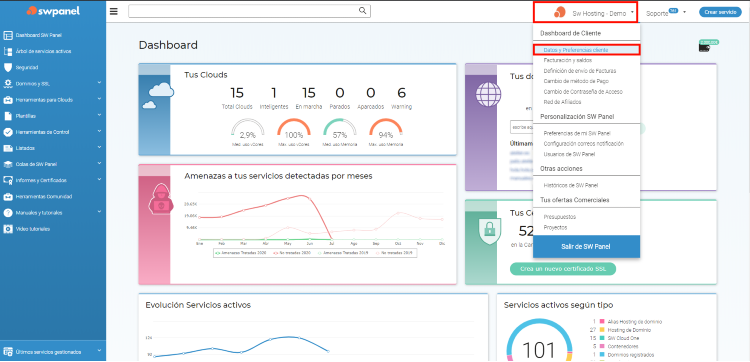The image size is (750, 362).
Task: Open Preferencias de mi SW Panel
Action: pyautogui.click(x=577, y=133)
